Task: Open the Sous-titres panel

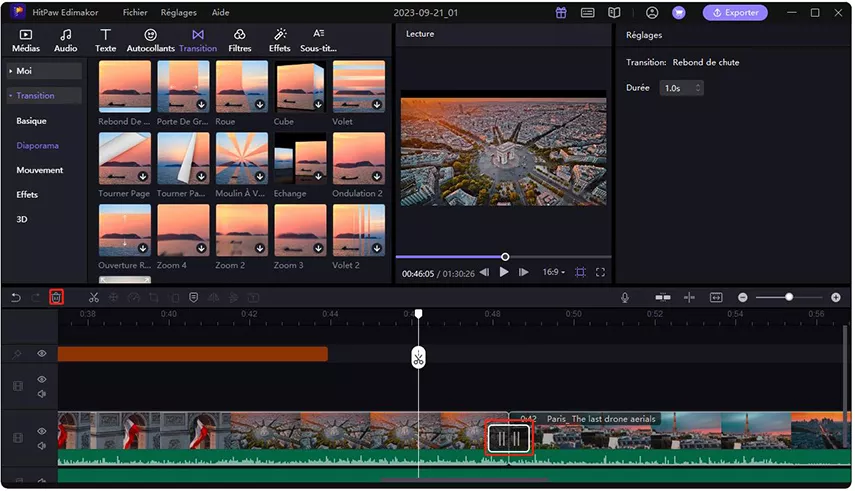Action: point(318,41)
